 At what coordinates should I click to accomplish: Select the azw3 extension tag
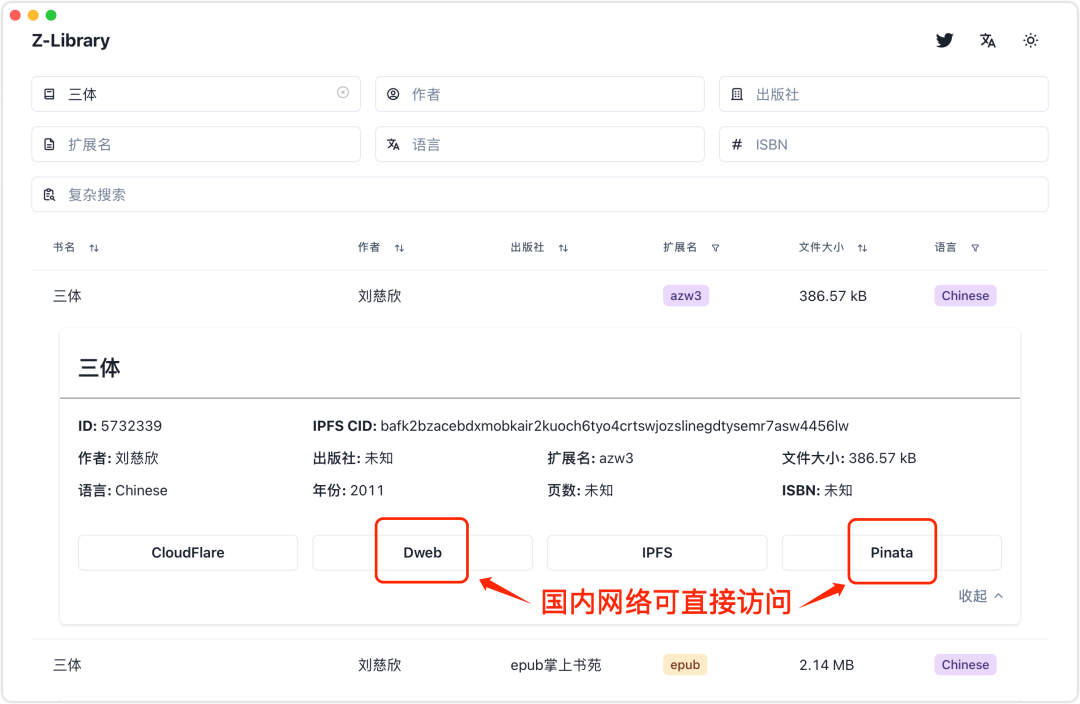pyautogui.click(x=686, y=296)
